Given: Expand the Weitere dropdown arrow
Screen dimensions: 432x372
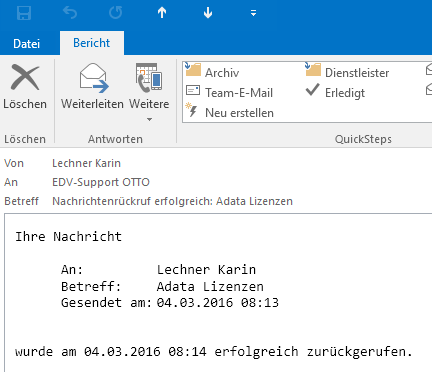Looking at the screenshot, I should point(149,119).
